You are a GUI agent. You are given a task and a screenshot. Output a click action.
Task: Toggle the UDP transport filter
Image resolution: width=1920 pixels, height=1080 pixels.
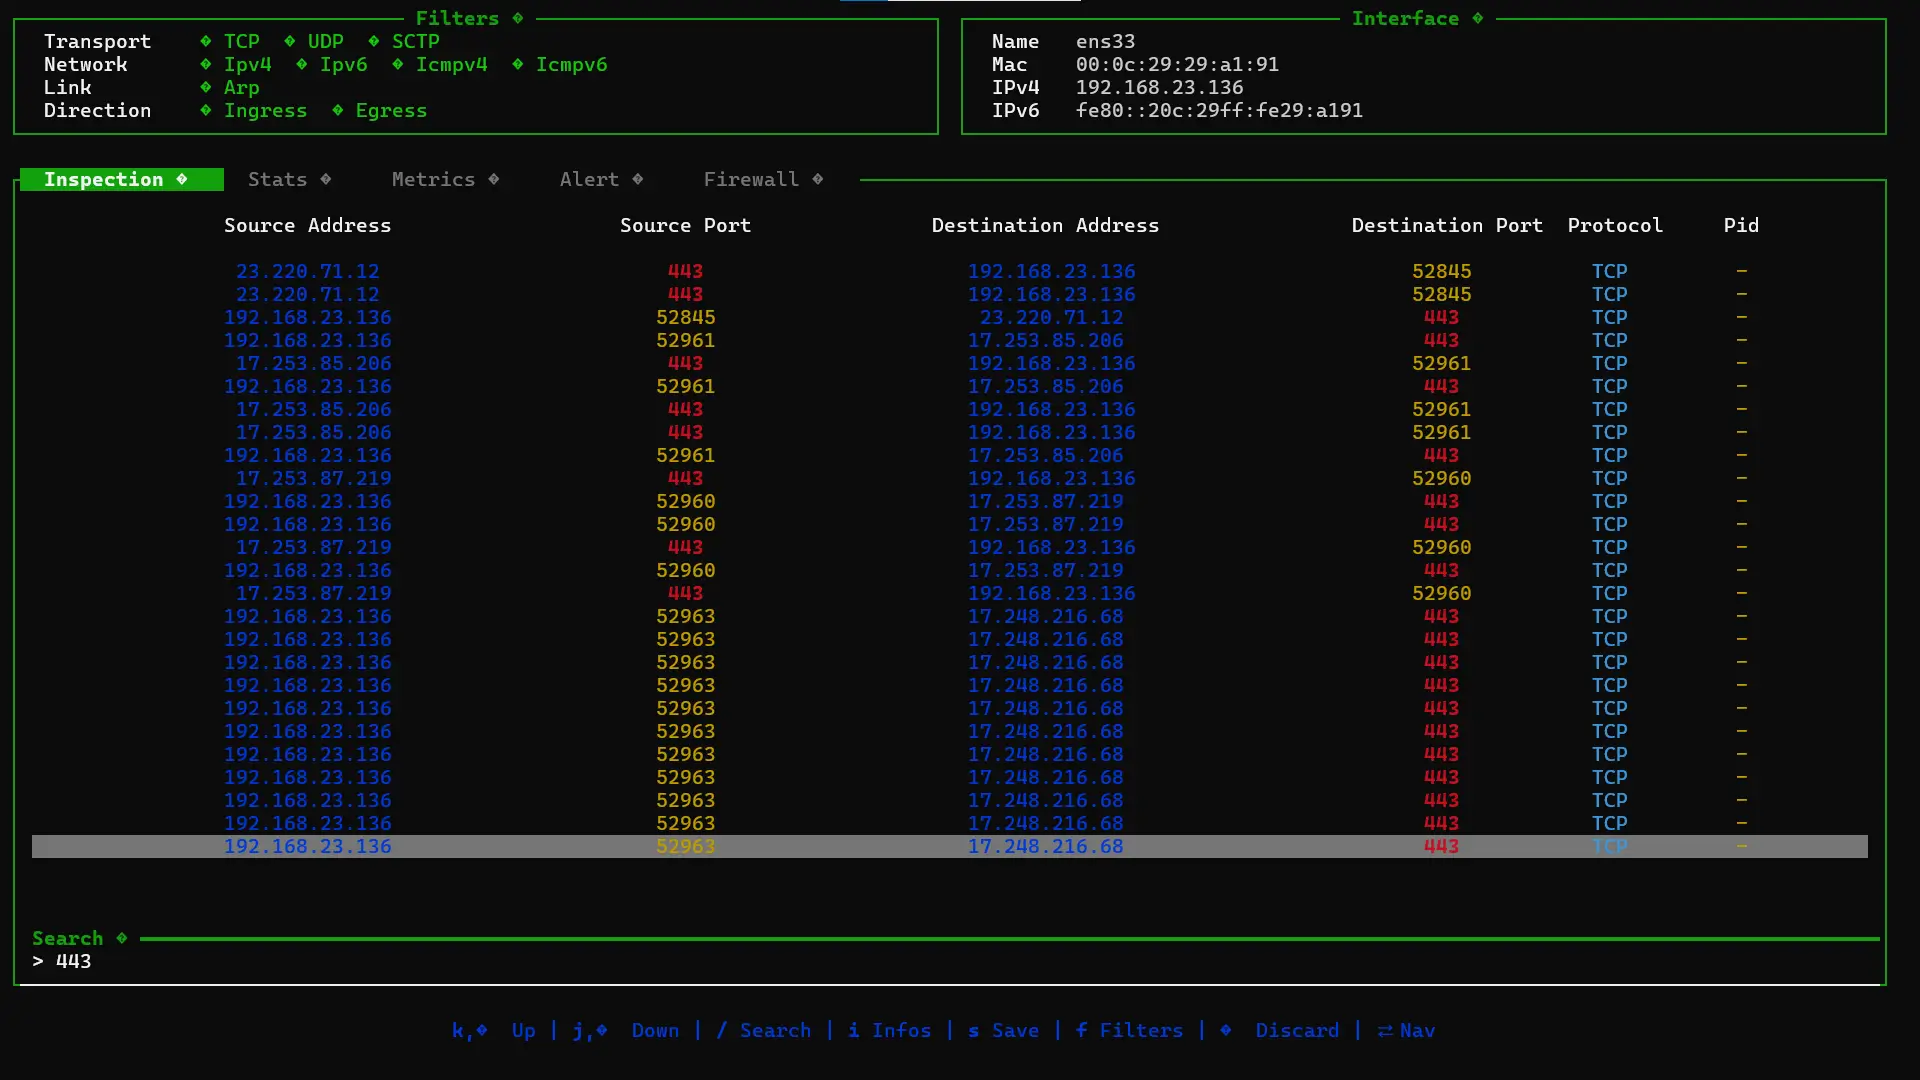click(325, 41)
